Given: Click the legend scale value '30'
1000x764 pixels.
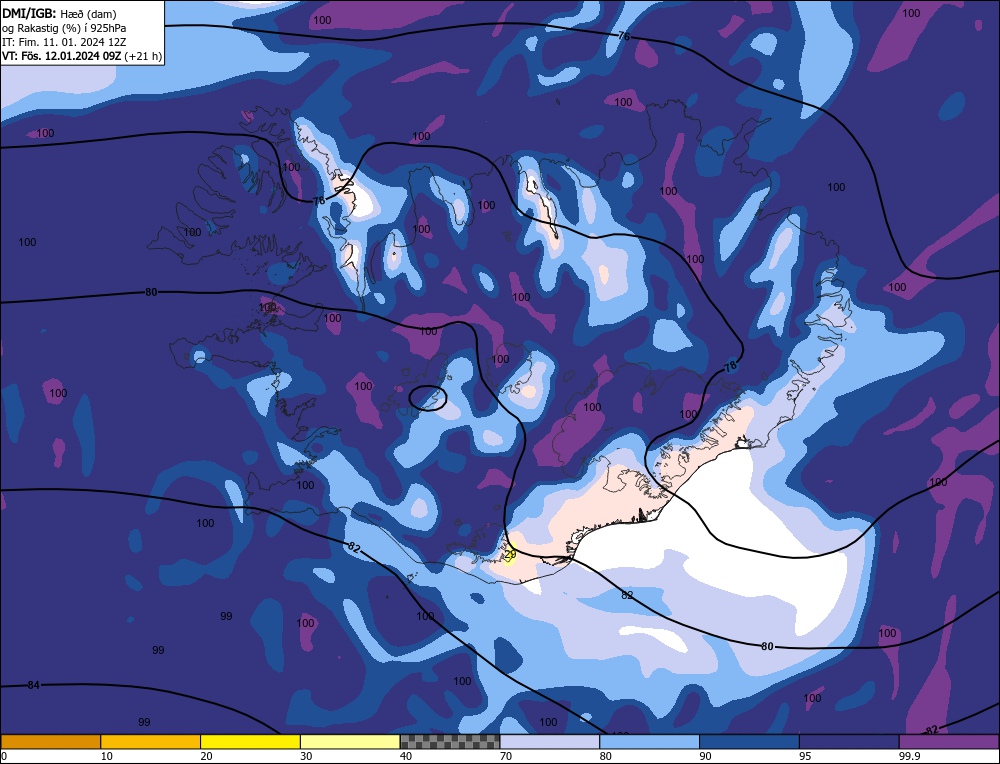Looking at the screenshot, I should click(x=306, y=756).
